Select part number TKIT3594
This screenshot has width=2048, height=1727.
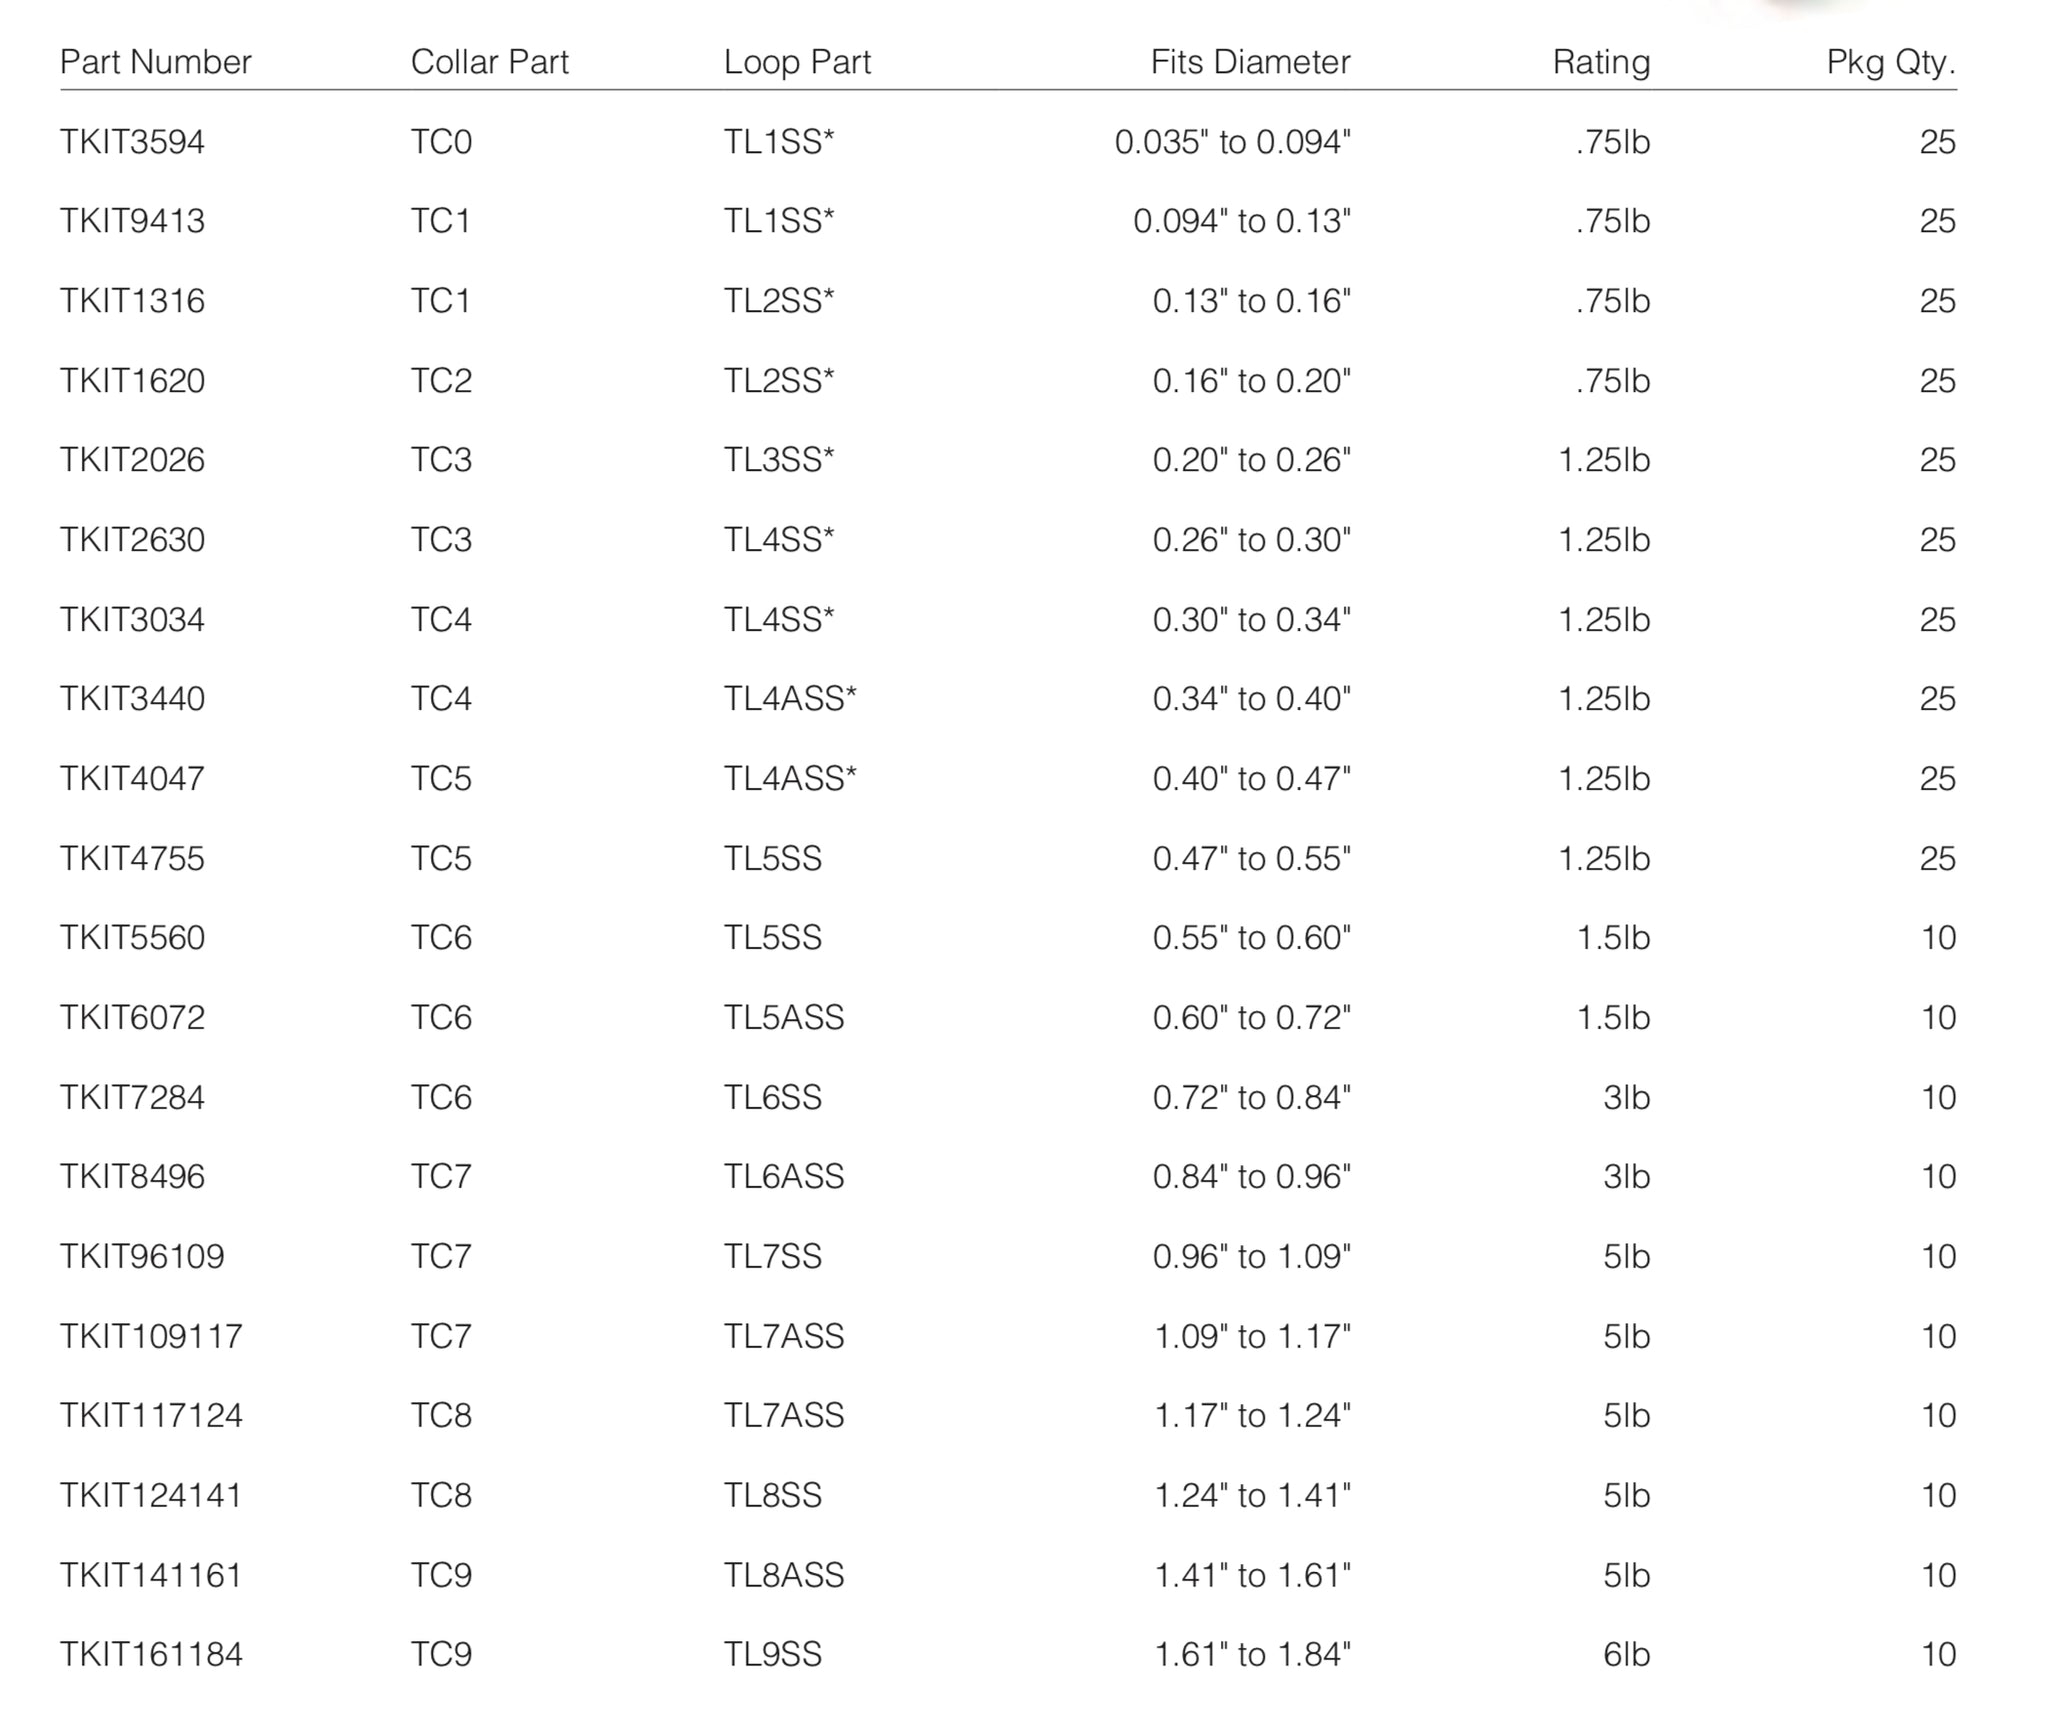click(x=132, y=142)
